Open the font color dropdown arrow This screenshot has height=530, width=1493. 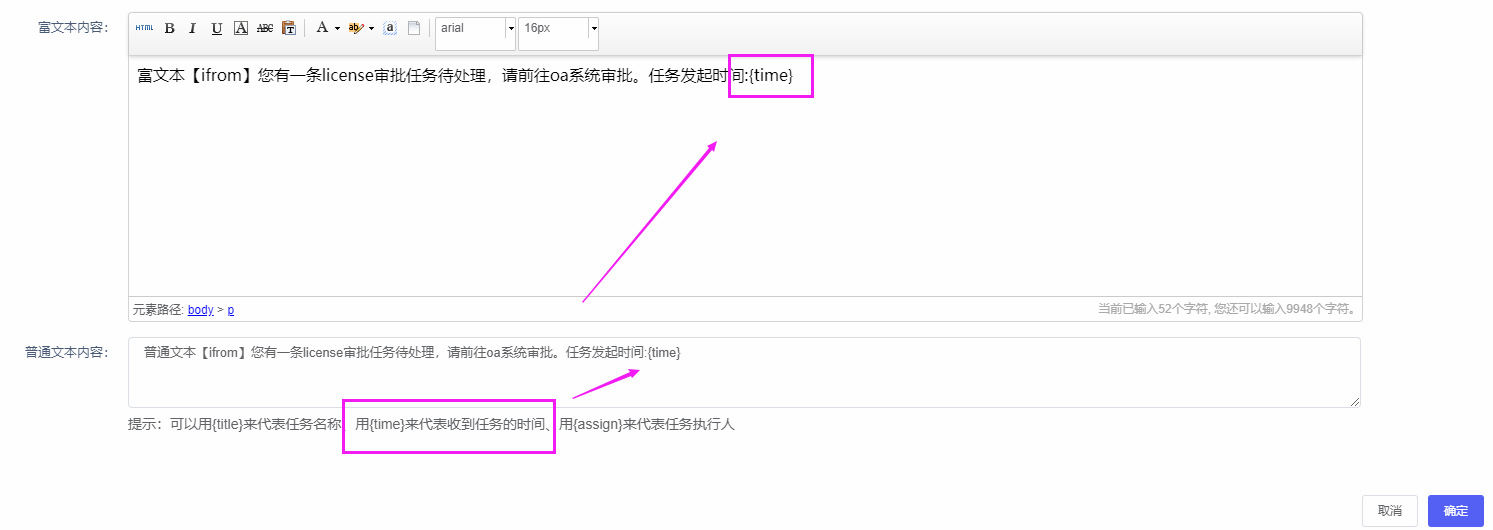(x=337, y=28)
